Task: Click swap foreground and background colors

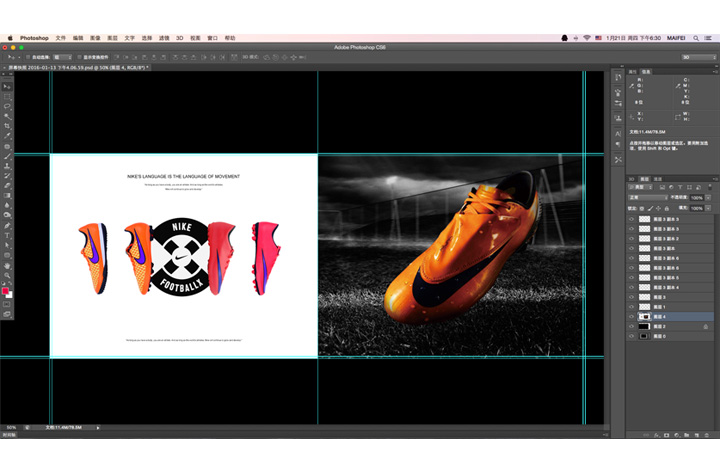Action: click(10, 284)
